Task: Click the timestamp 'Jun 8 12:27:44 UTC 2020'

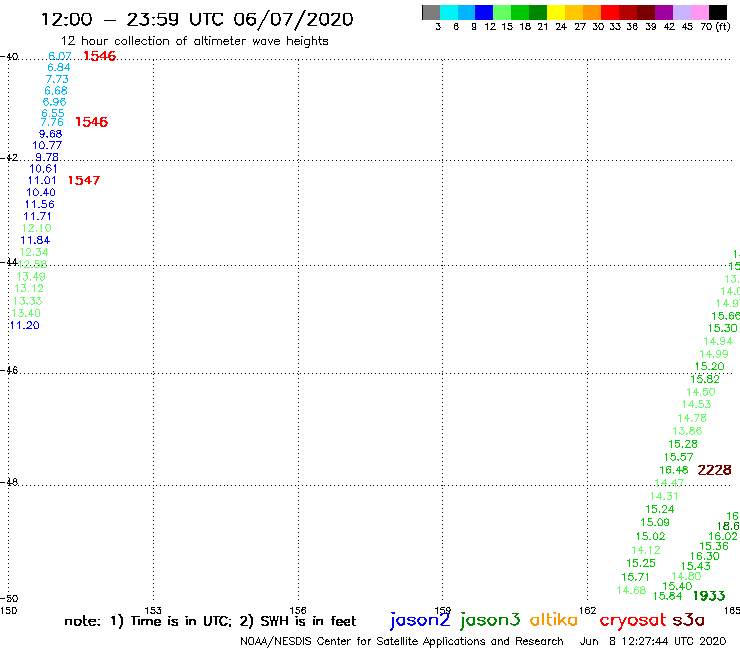Action: point(653,642)
